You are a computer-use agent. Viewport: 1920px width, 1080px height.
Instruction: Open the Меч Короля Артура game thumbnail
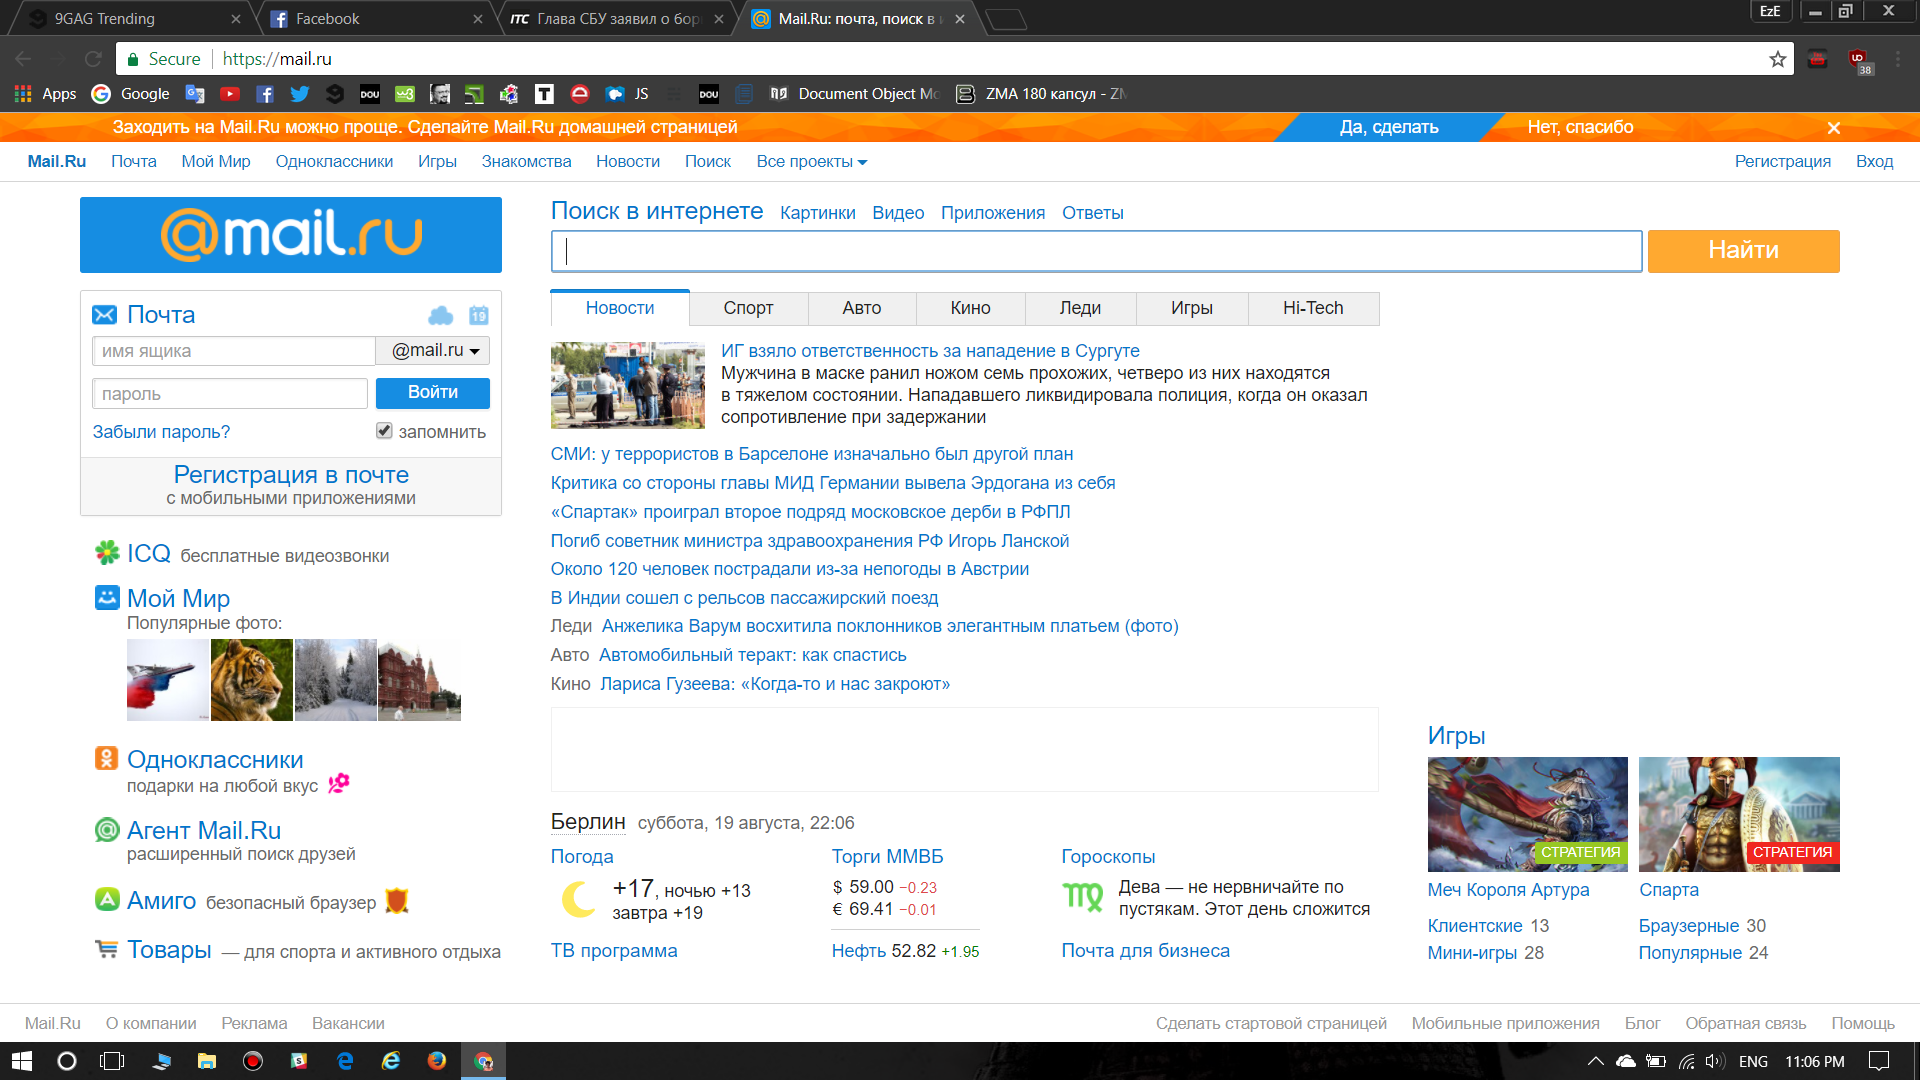click(x=1527, y=814)
